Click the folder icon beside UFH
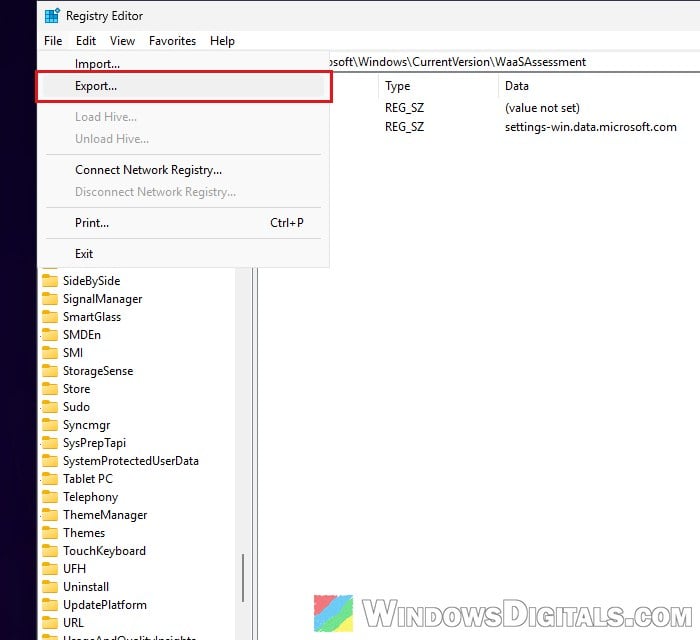700x640 pixels. point(50,569)
